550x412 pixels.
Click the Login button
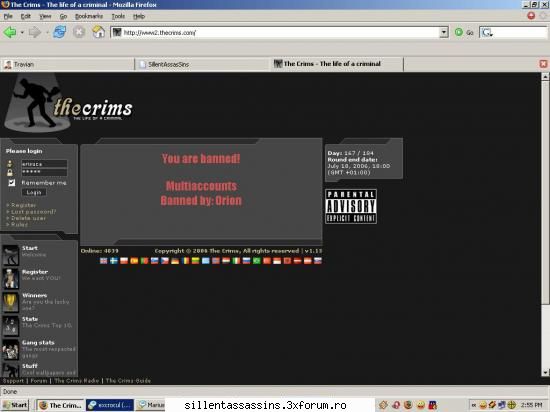coord(34,192)
